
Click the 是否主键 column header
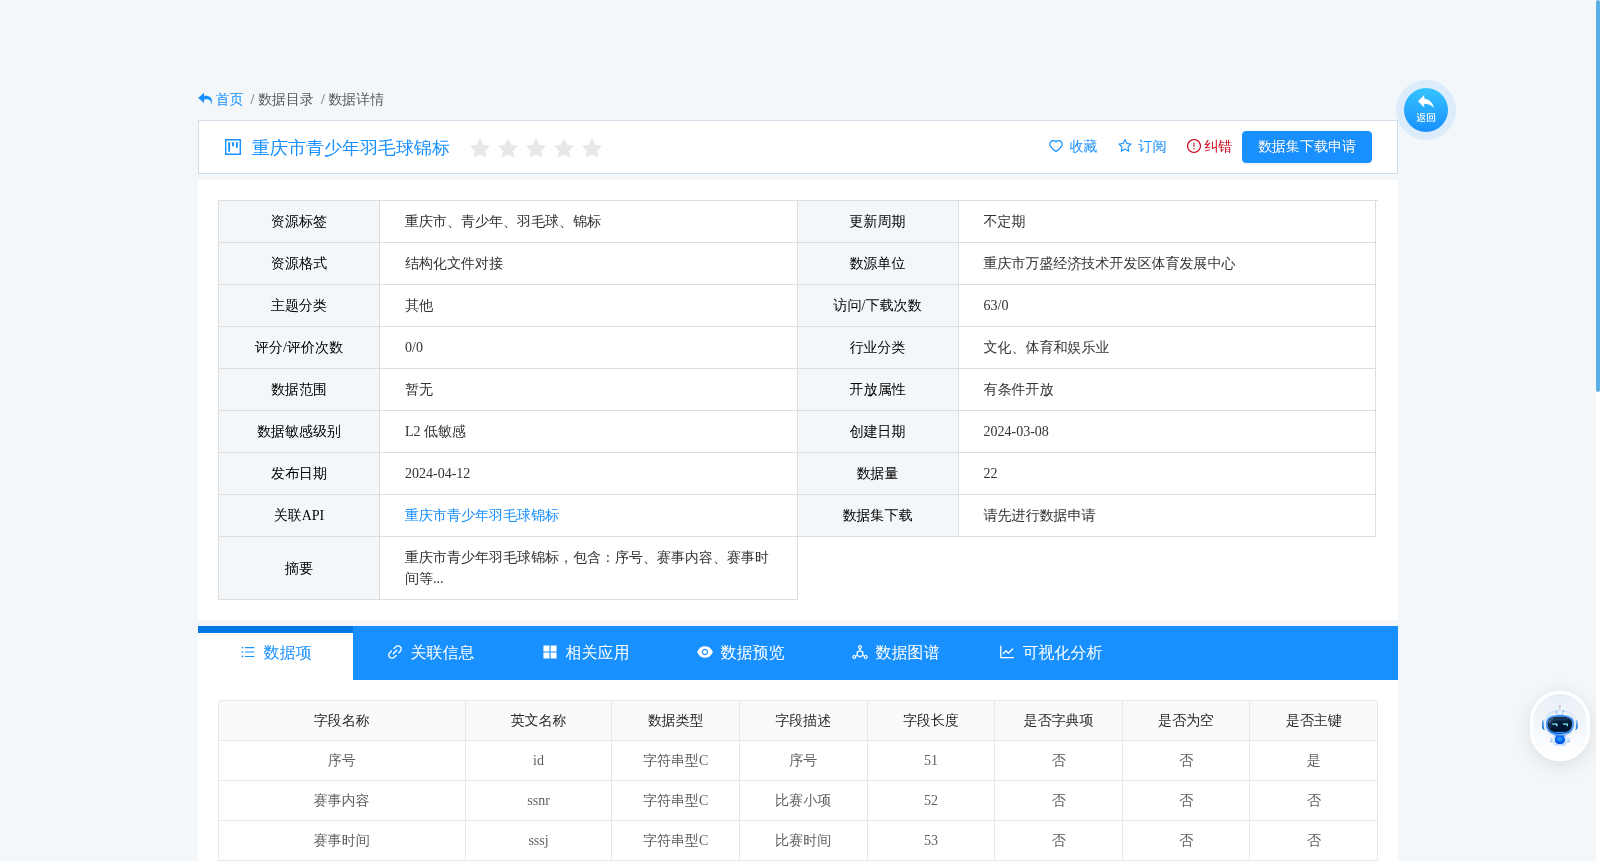1314,721
